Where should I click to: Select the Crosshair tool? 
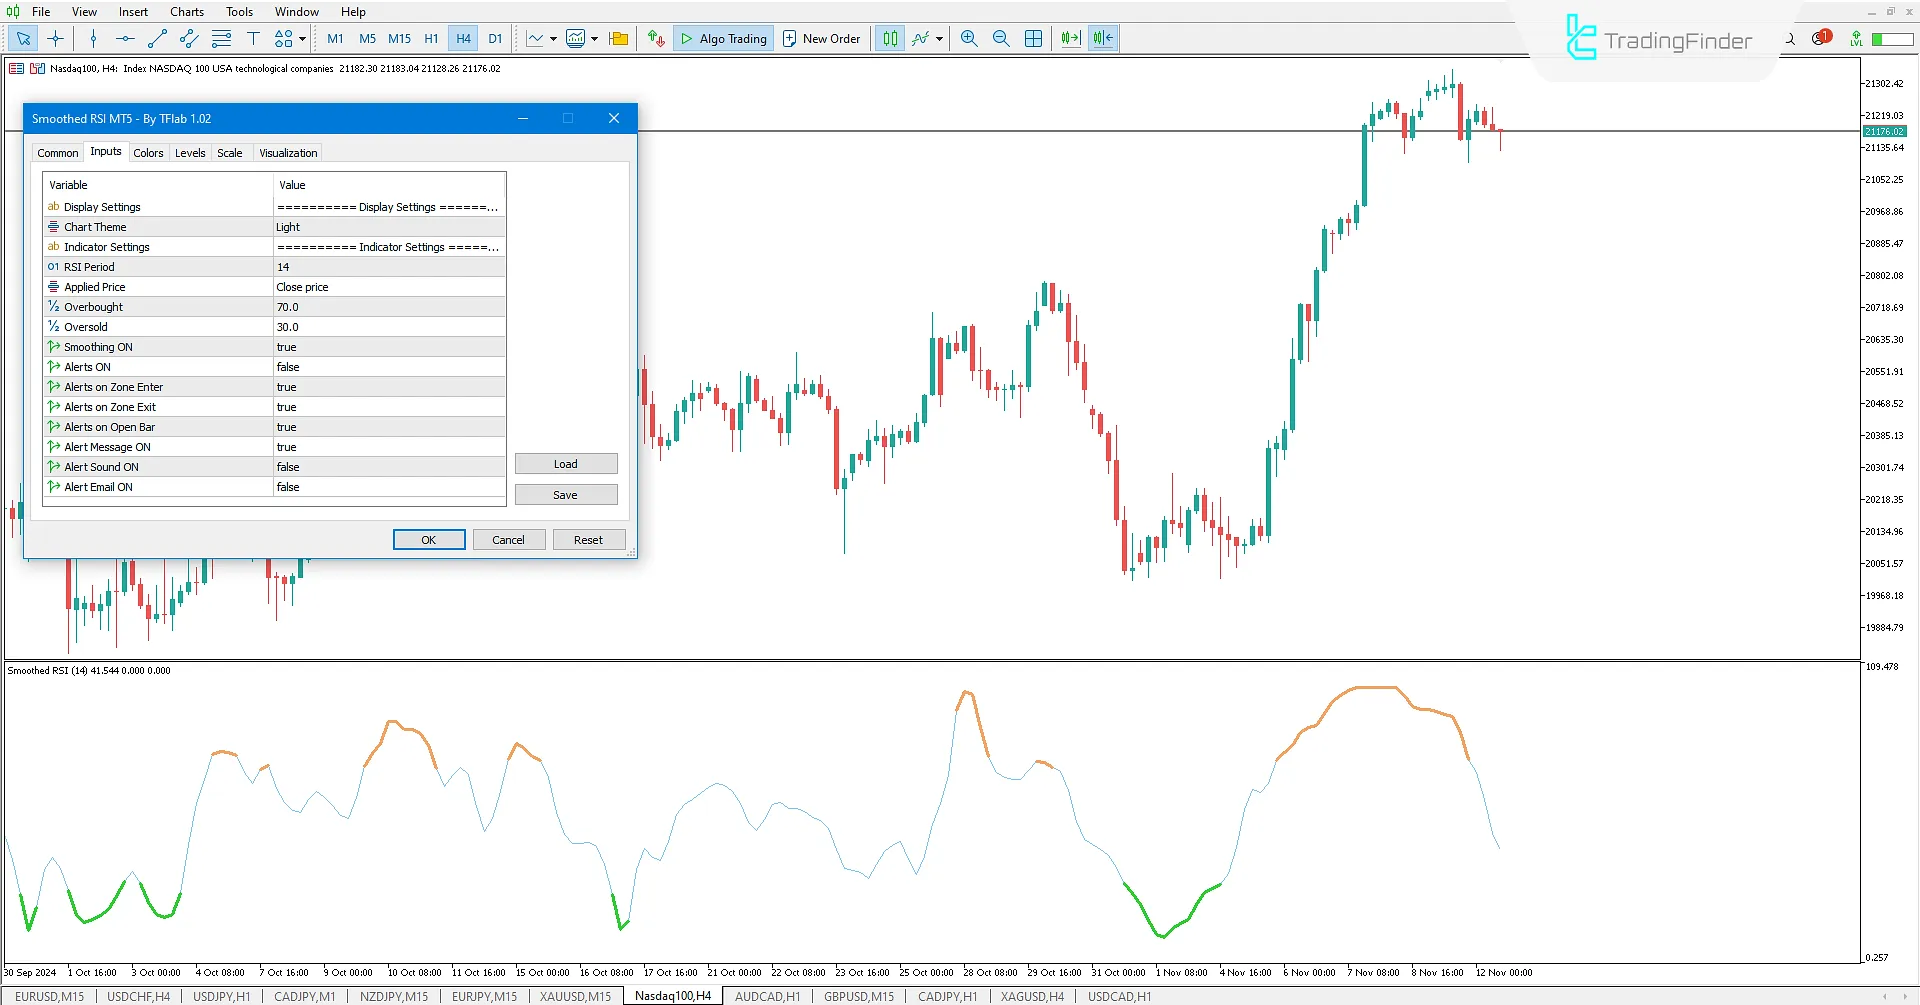55,38
